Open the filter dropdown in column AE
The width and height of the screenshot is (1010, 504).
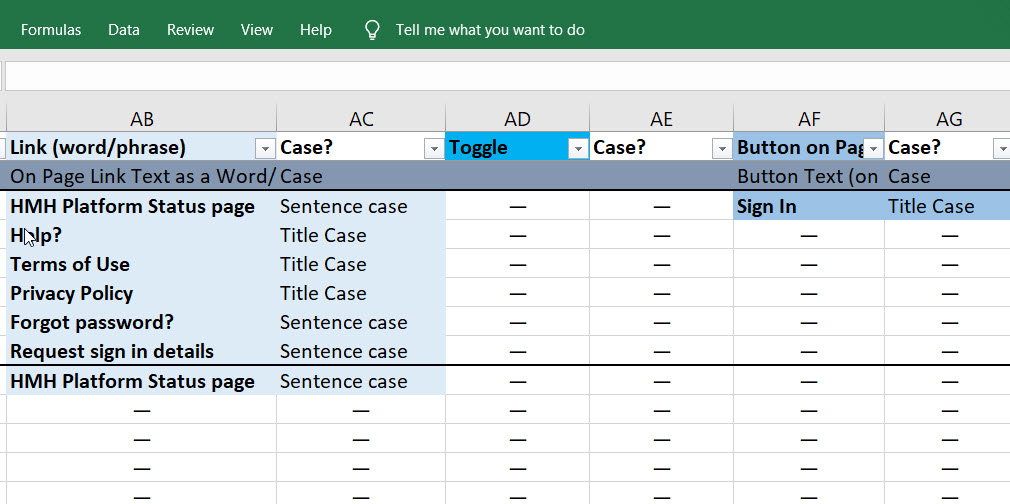pos(722,148)
